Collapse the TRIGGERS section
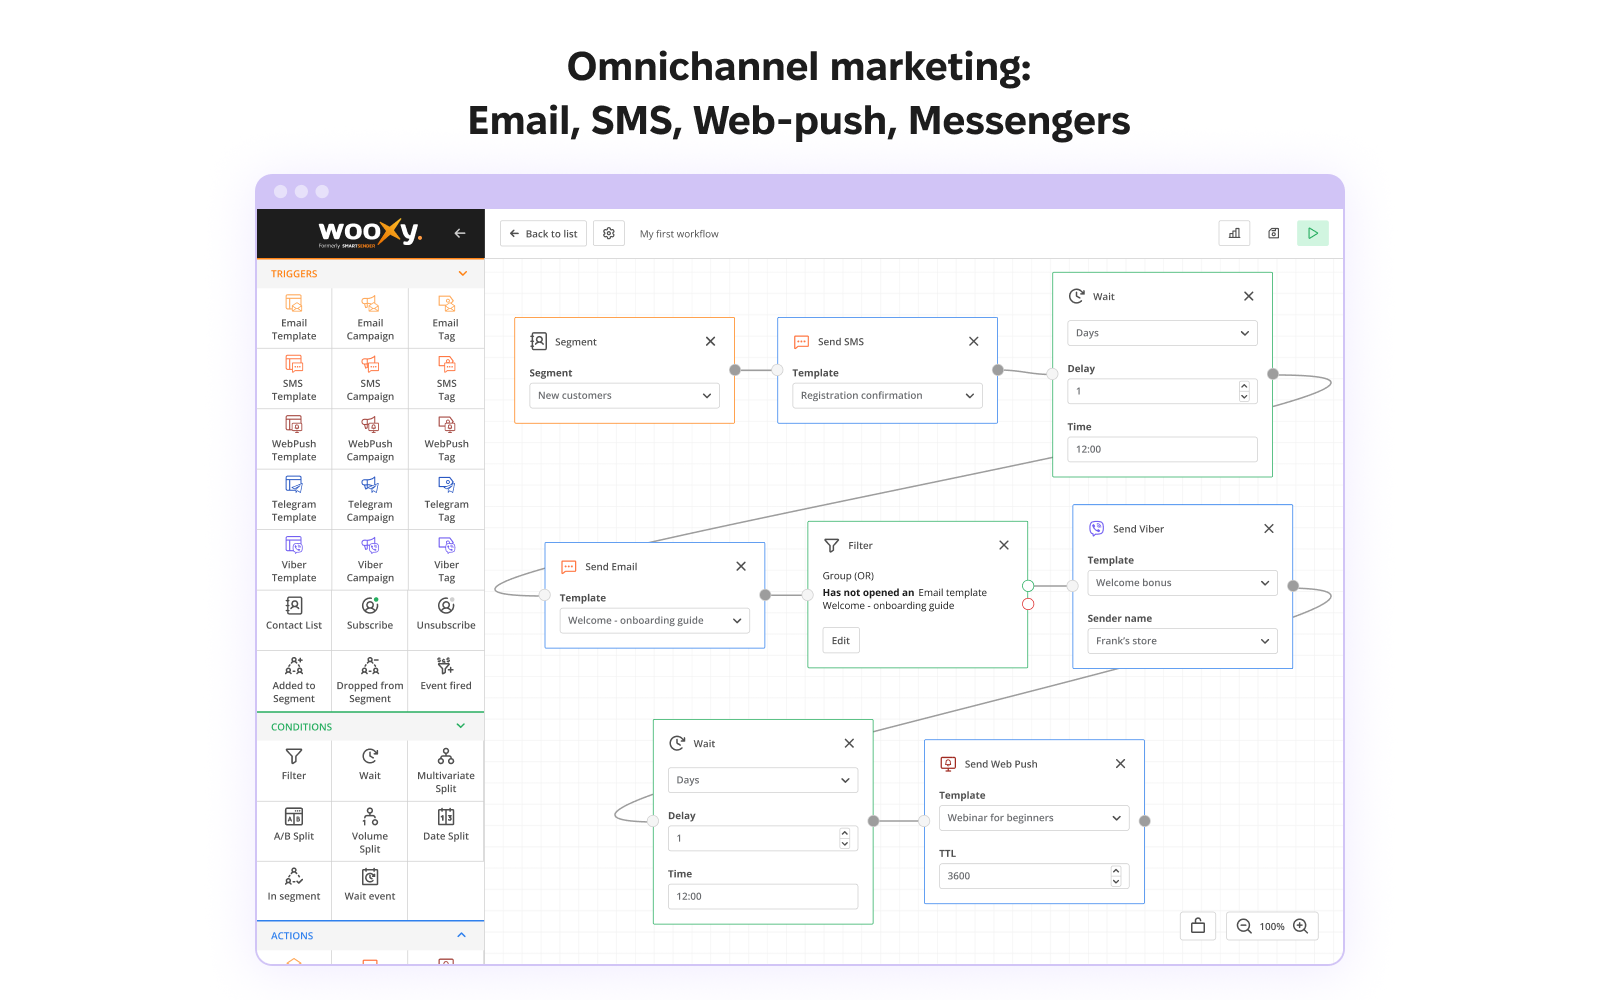This screenshot has height=1000, width=1600. (463, 274)
